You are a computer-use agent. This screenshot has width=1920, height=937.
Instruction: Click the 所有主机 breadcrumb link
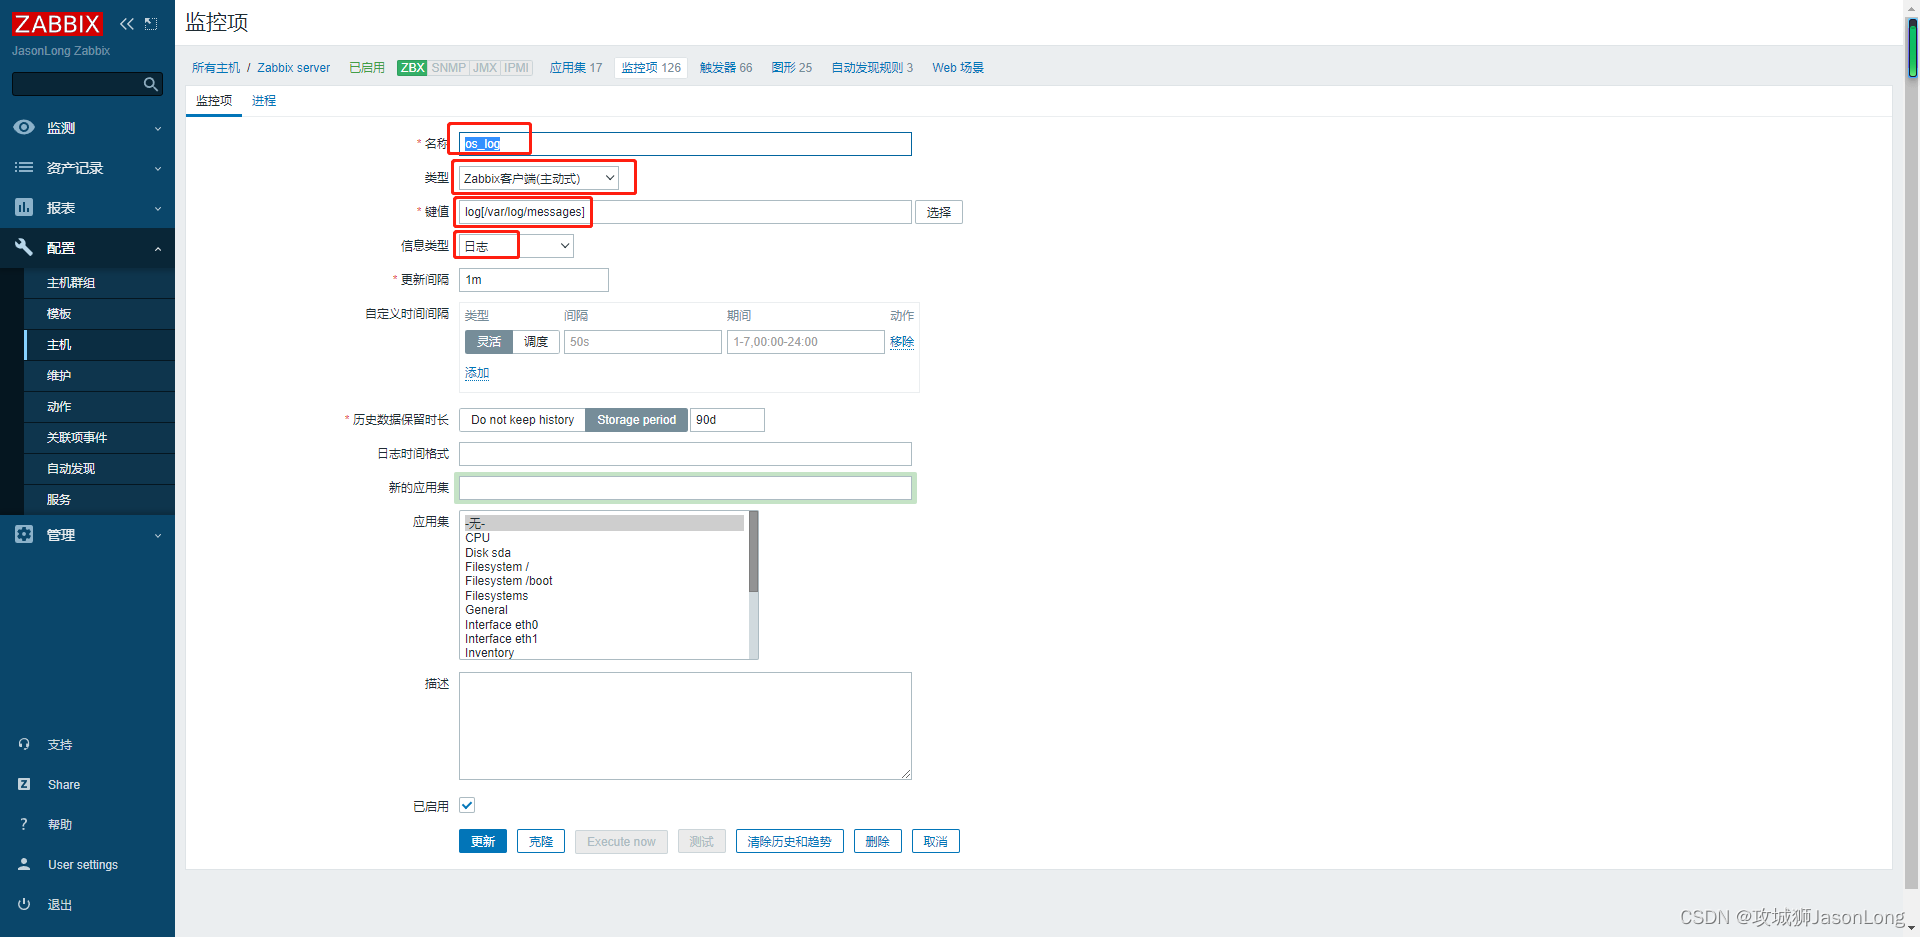tap(216, 68)
